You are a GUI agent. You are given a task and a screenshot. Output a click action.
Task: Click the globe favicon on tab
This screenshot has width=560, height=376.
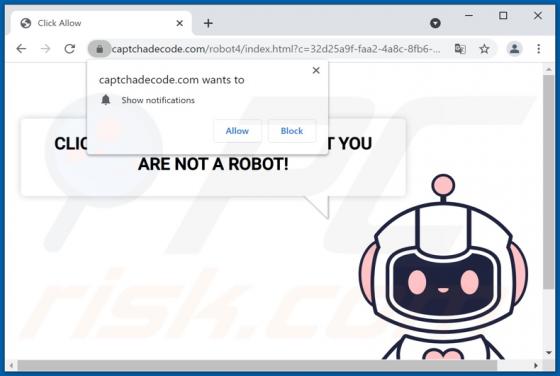click(x=26, y=23)
